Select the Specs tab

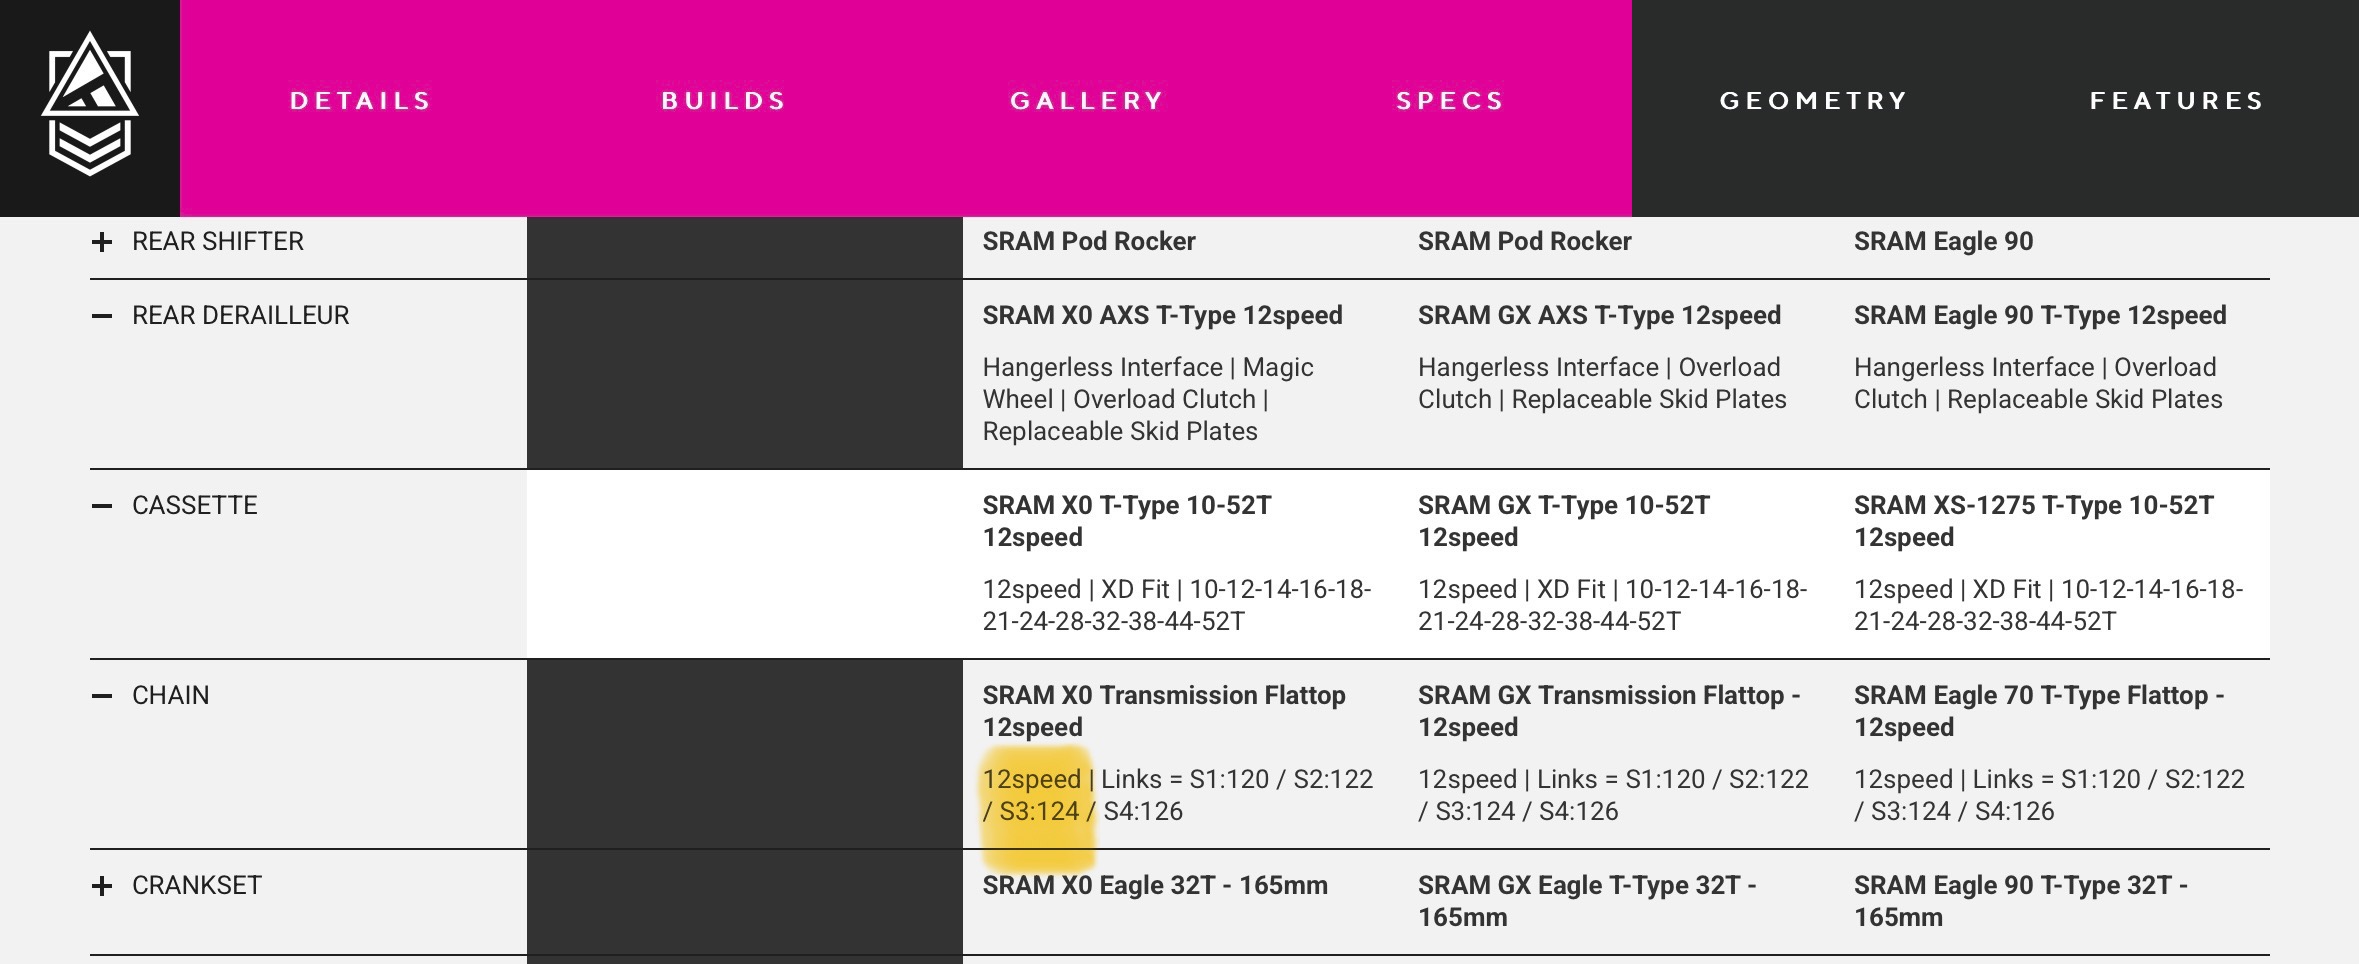(x=1450, y=101)
